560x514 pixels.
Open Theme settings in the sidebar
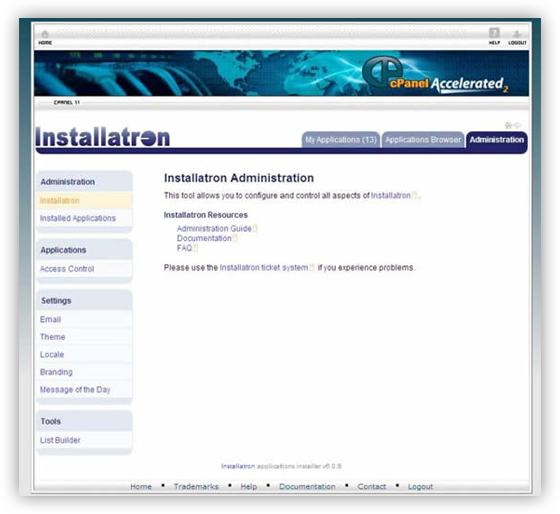[84, 337]
